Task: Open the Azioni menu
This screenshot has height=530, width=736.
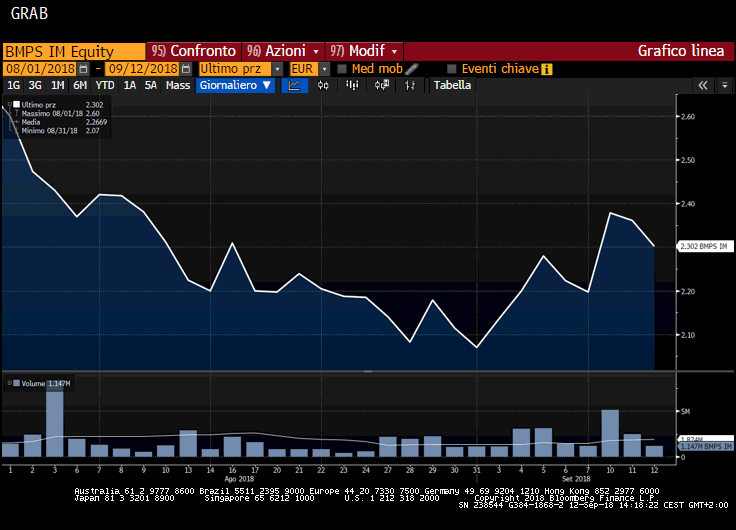Action: [284, 50]
